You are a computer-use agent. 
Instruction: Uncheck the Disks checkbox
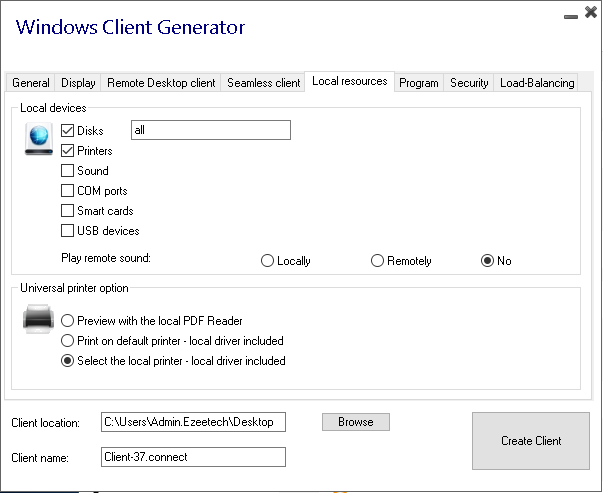(68, 131)
